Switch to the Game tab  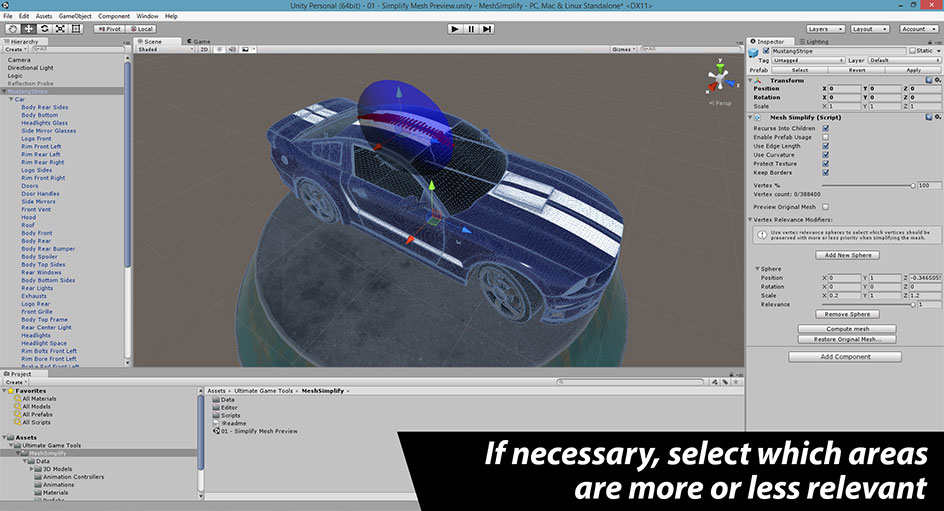tap(199, 42)
